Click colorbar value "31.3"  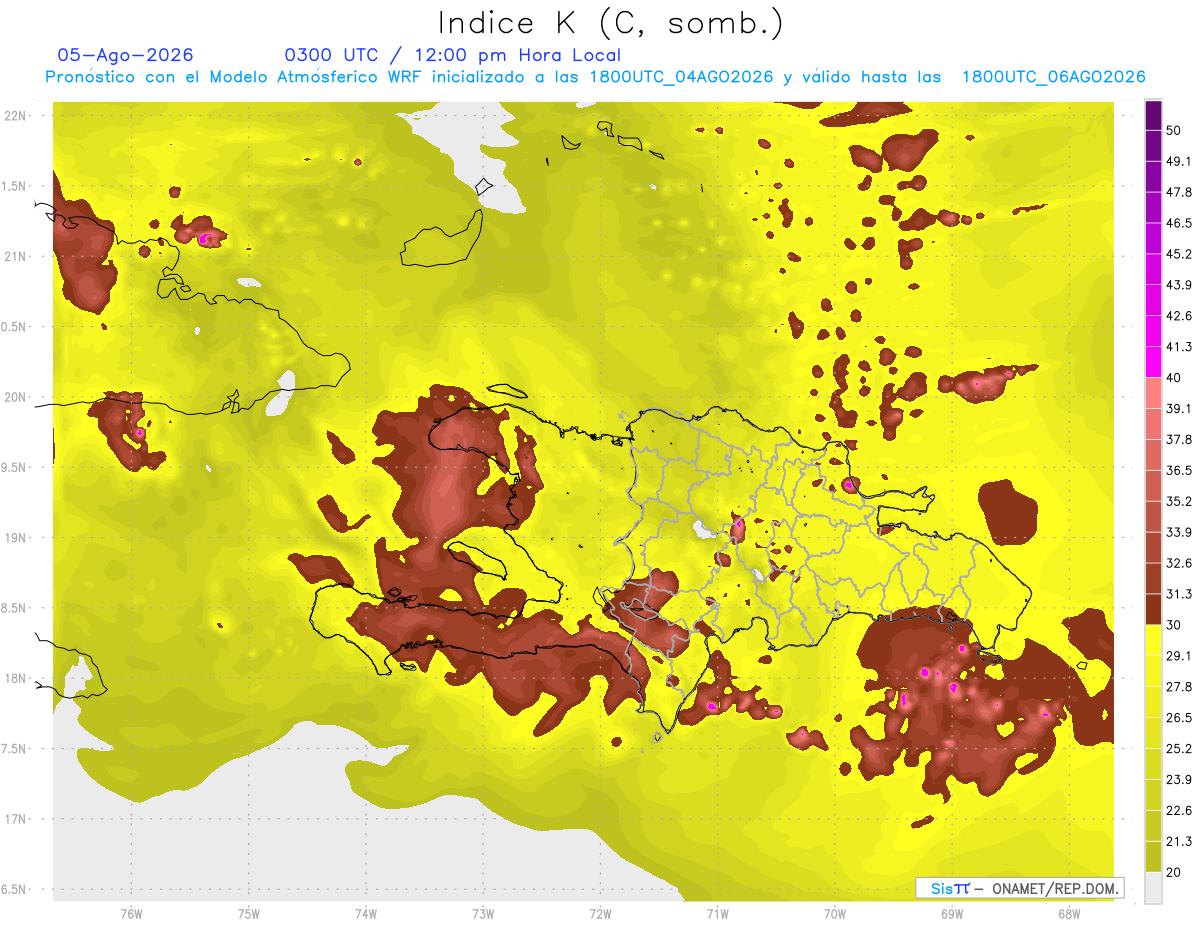click(1178, 594)
